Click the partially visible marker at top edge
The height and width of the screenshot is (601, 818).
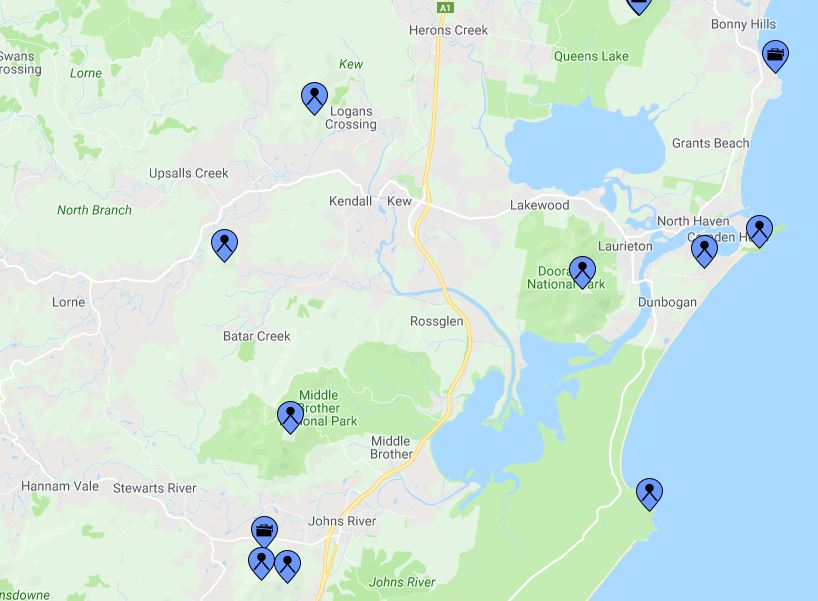(639, 5)
